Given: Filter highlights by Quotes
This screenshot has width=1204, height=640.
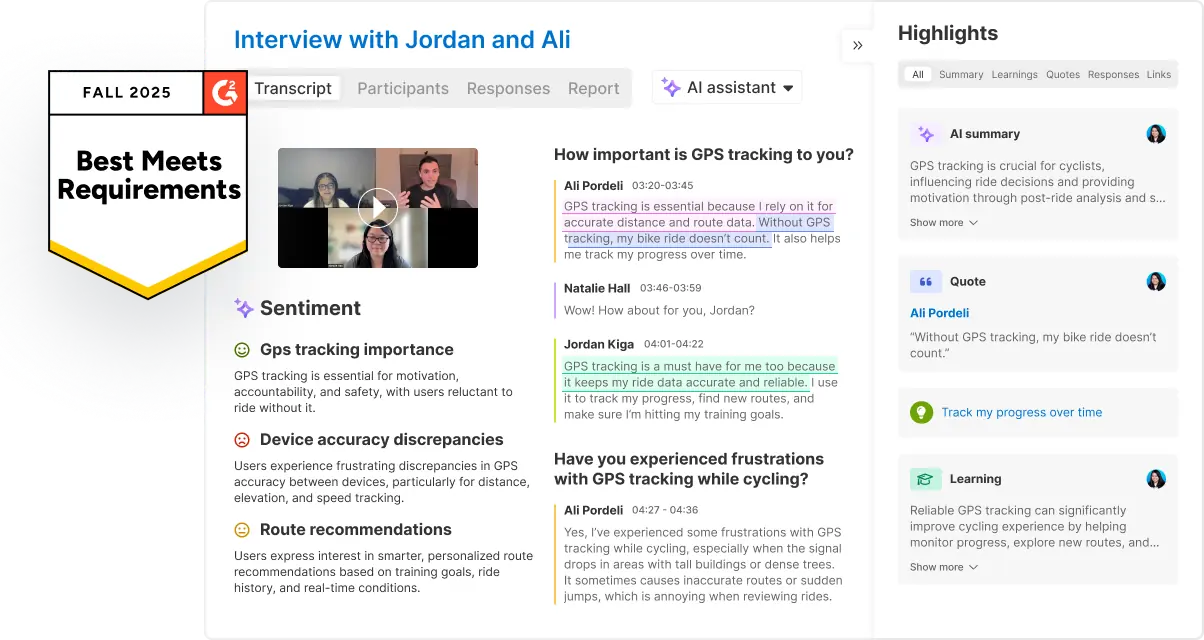Looking at the screenshot, I should coord(1063,75).
